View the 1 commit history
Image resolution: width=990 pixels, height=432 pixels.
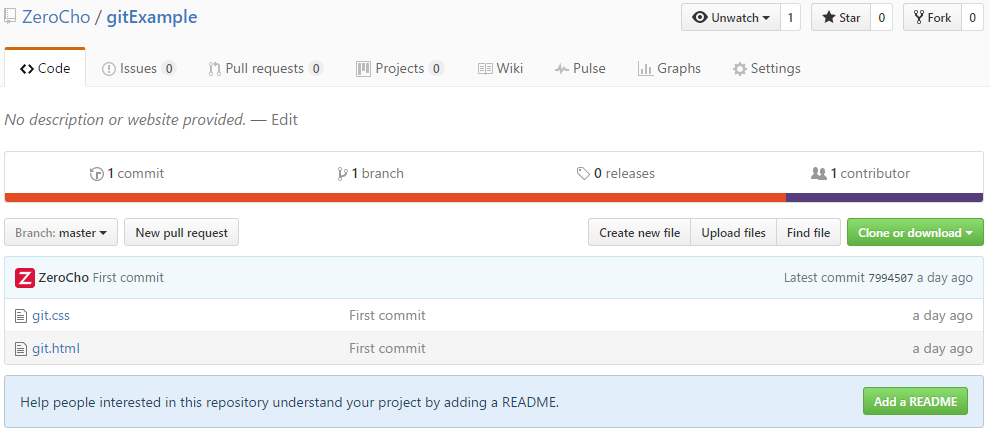click(x=127, y=173)
